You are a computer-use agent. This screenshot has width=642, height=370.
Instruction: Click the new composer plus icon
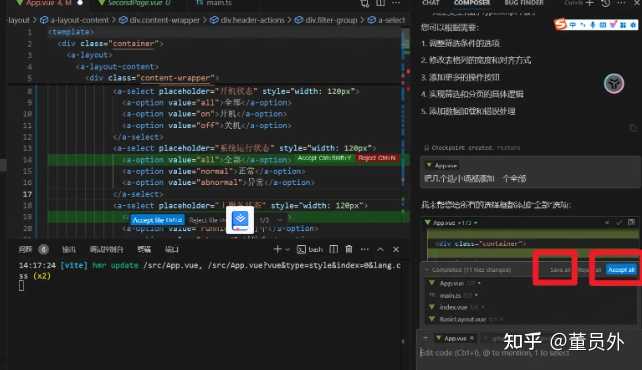click(x=589, y=3)
